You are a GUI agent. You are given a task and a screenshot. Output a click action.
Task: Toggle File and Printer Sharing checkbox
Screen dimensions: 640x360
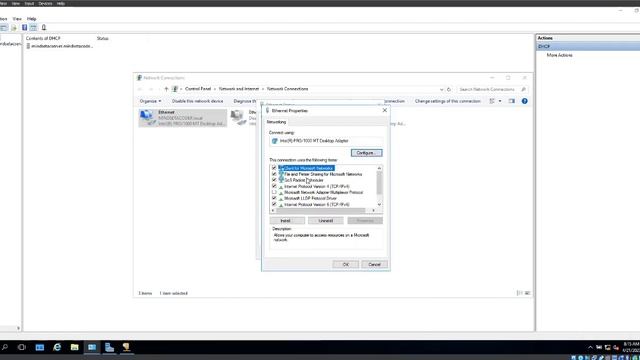point(274,174)
